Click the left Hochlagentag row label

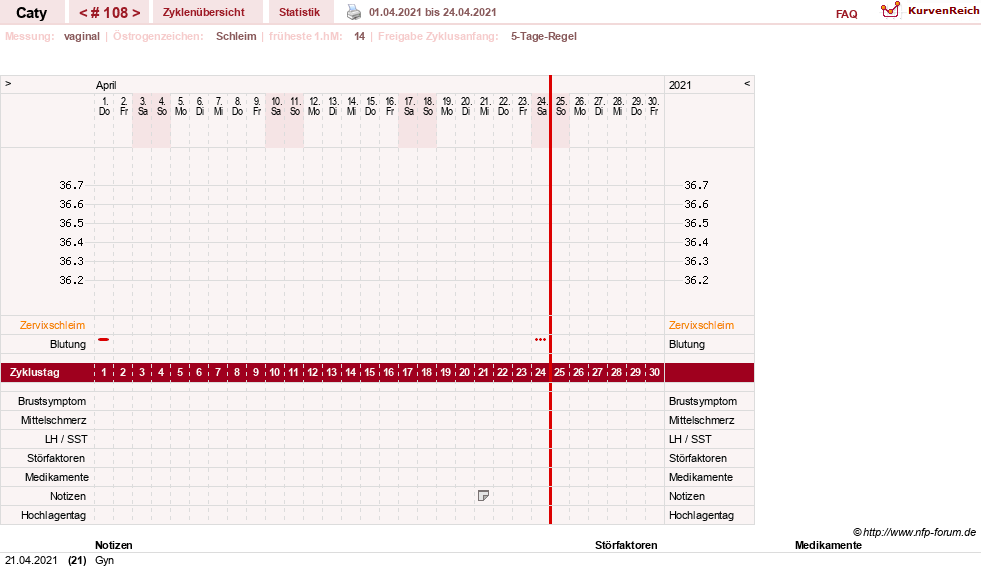[53, 515]
